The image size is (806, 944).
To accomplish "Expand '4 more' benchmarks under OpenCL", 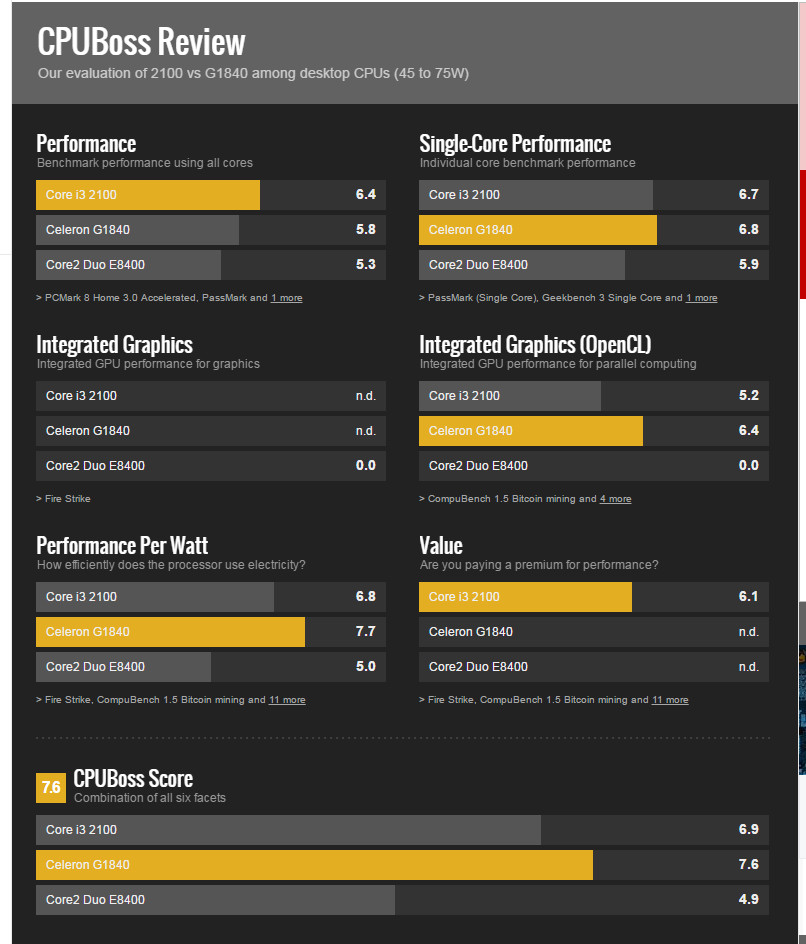I will coord(615,499).
